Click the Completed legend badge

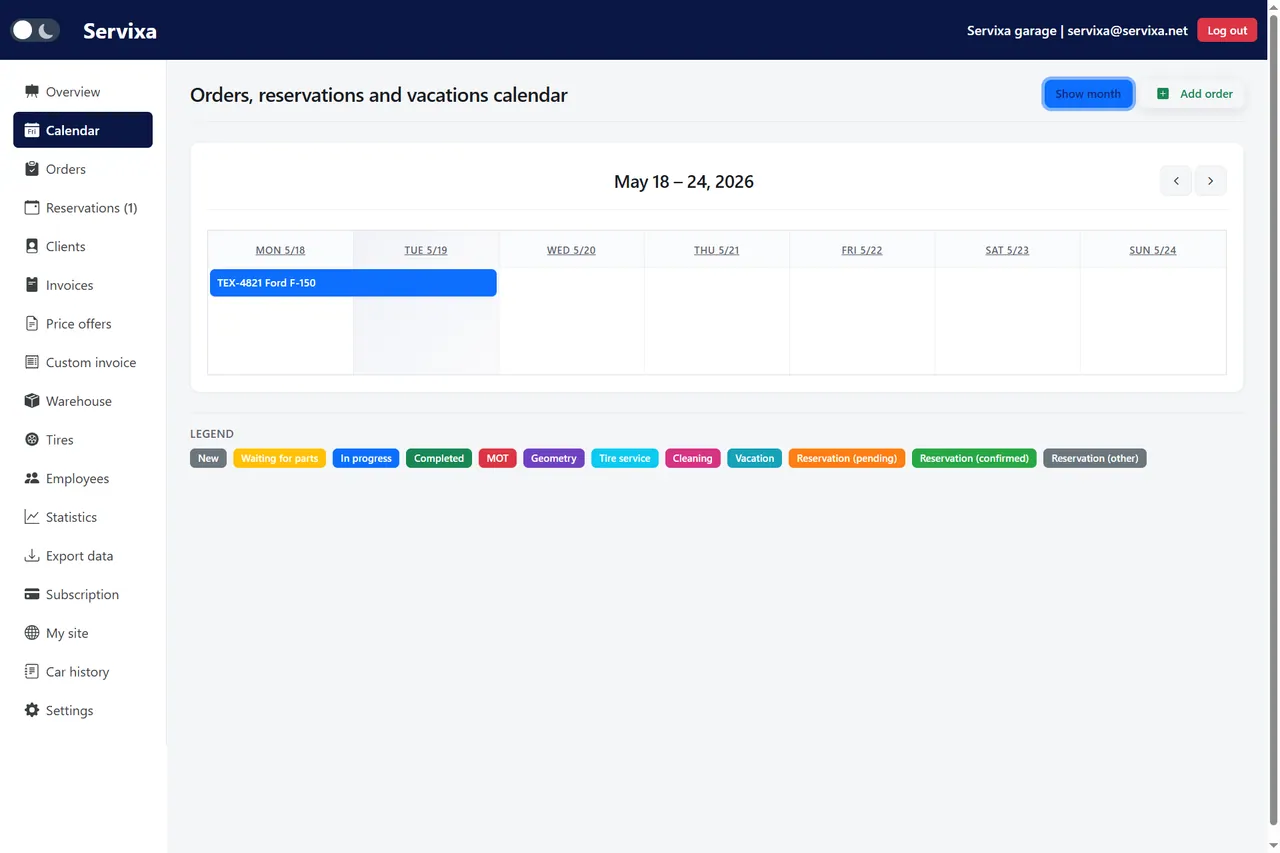(439, 458)
